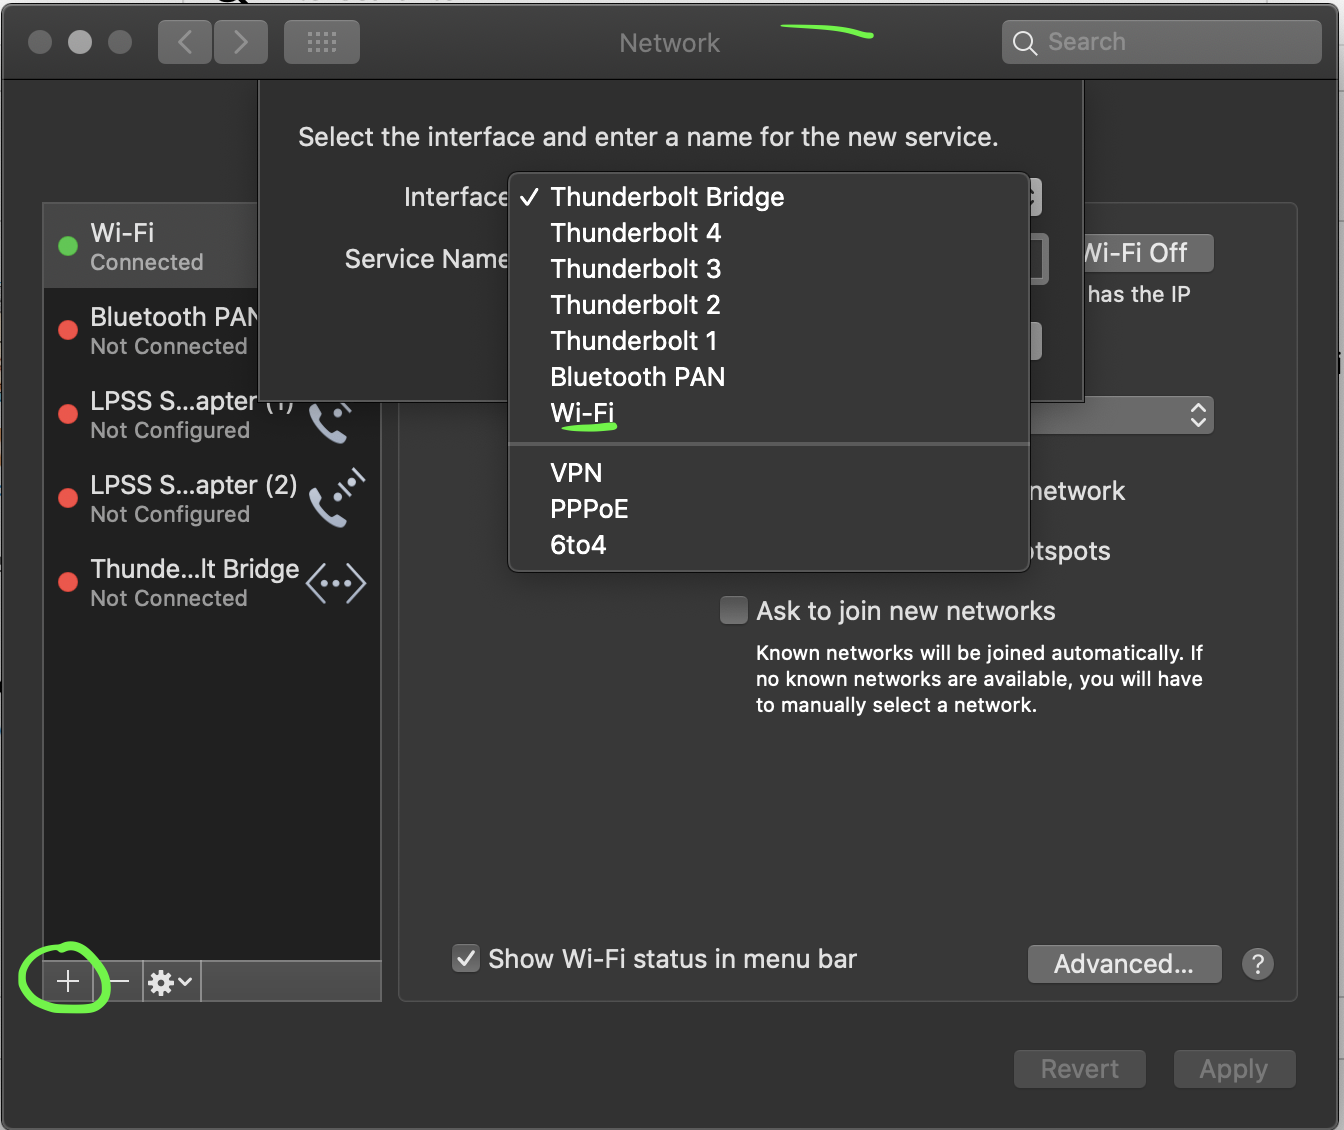Click the Apply button
The image size is (1344, 1130).
pos(1234,1069)
